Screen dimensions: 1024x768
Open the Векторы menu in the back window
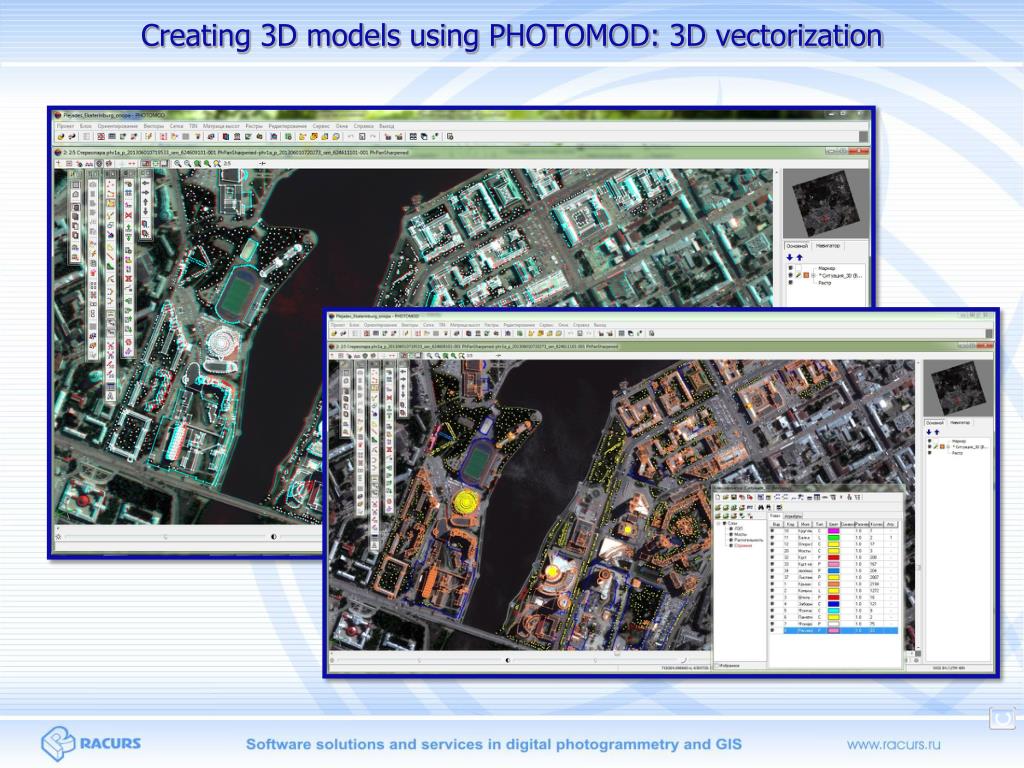tap(153, 126)
